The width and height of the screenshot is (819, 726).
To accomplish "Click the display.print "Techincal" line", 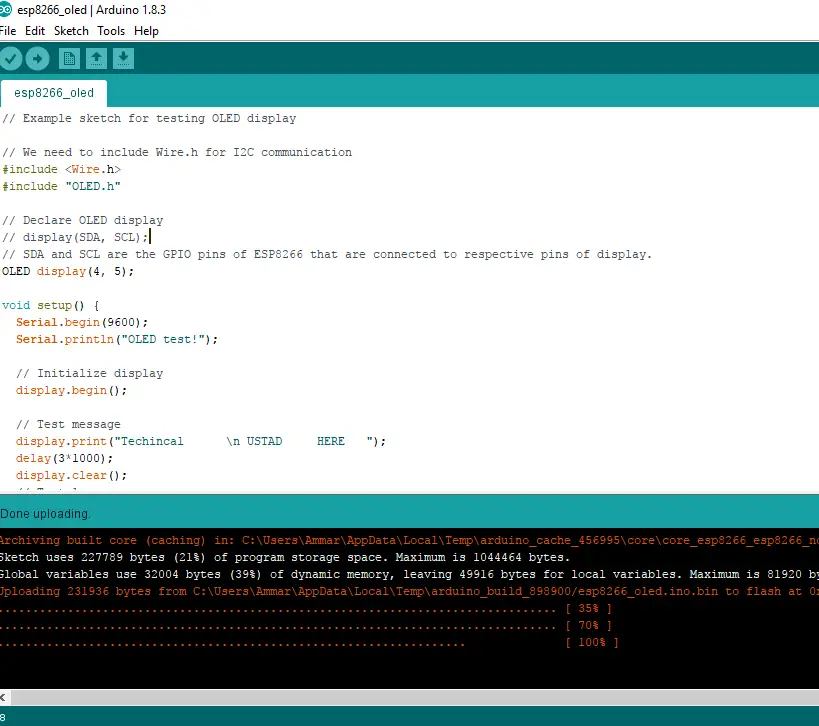I will [200, 441].
